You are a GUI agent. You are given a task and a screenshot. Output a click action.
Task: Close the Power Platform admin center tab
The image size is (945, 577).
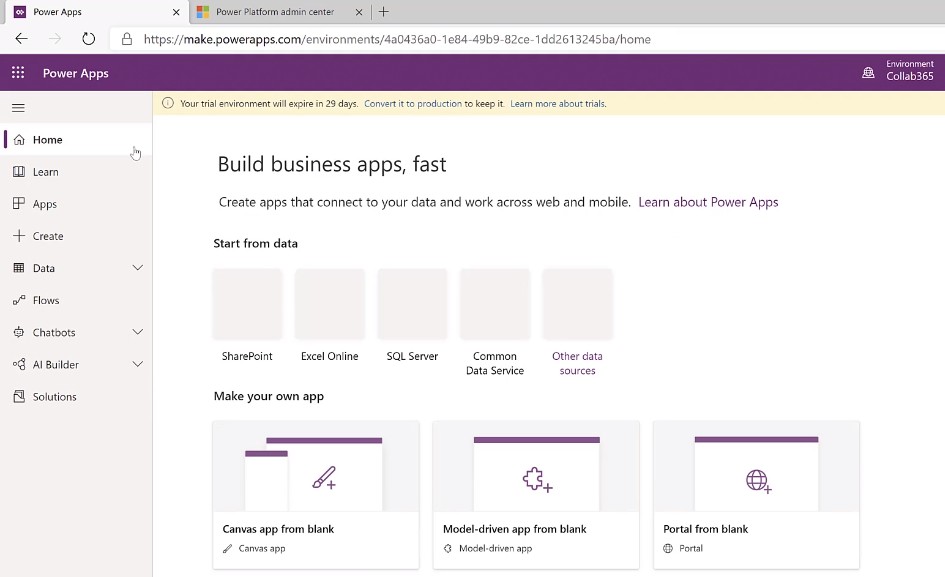pyautogui.click(x=359, y=12)
